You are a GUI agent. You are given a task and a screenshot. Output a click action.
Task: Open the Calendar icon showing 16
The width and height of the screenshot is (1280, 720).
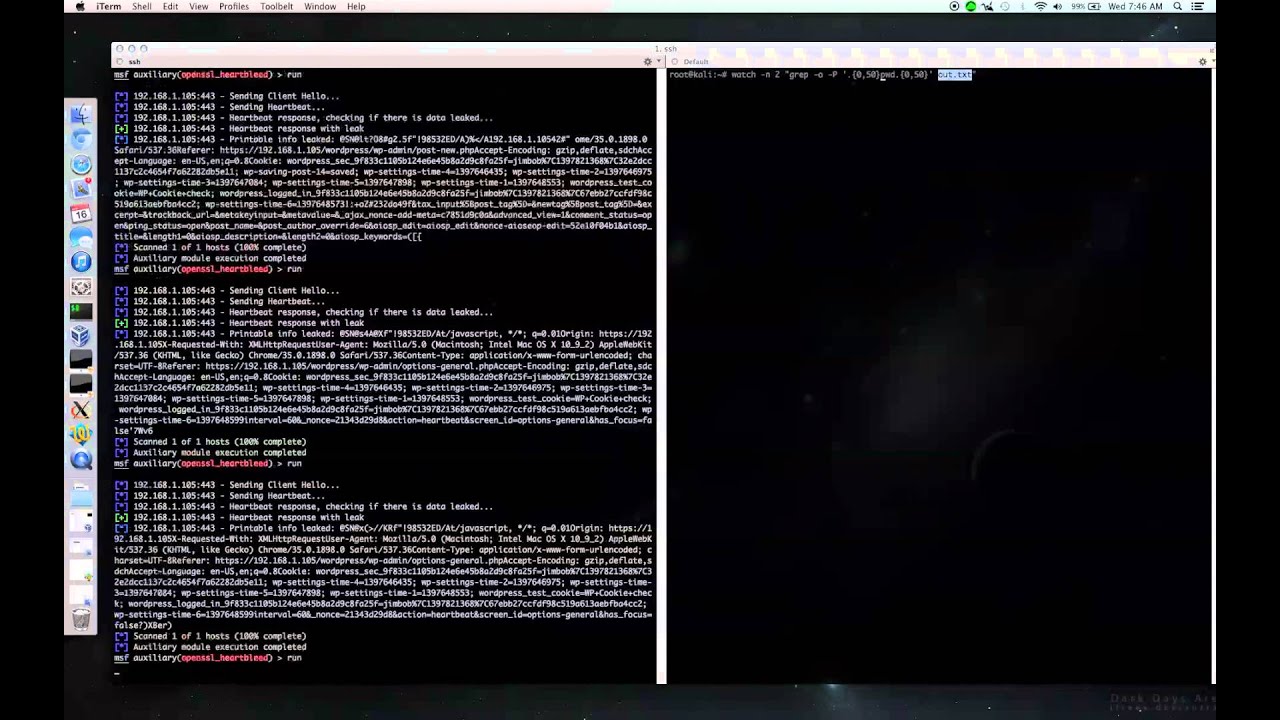[81, 213]
